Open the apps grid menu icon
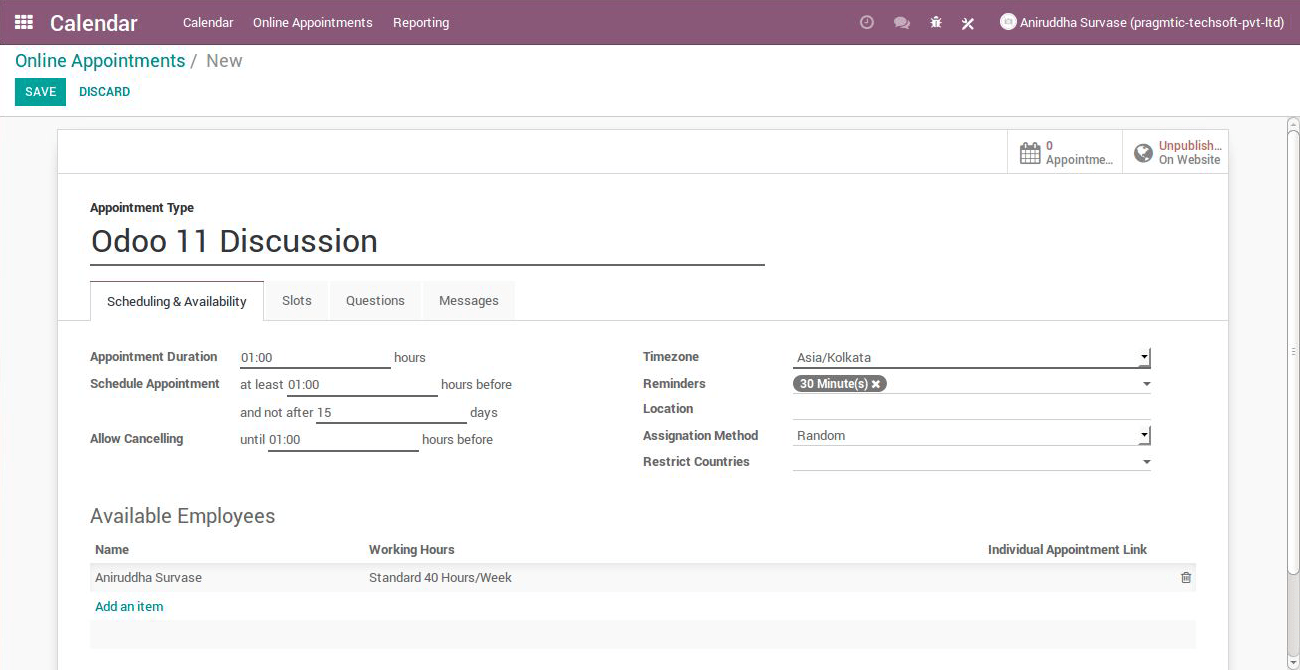Image resolution: width=1300 pixels, height=670 pixels. (x=24, y=22)
